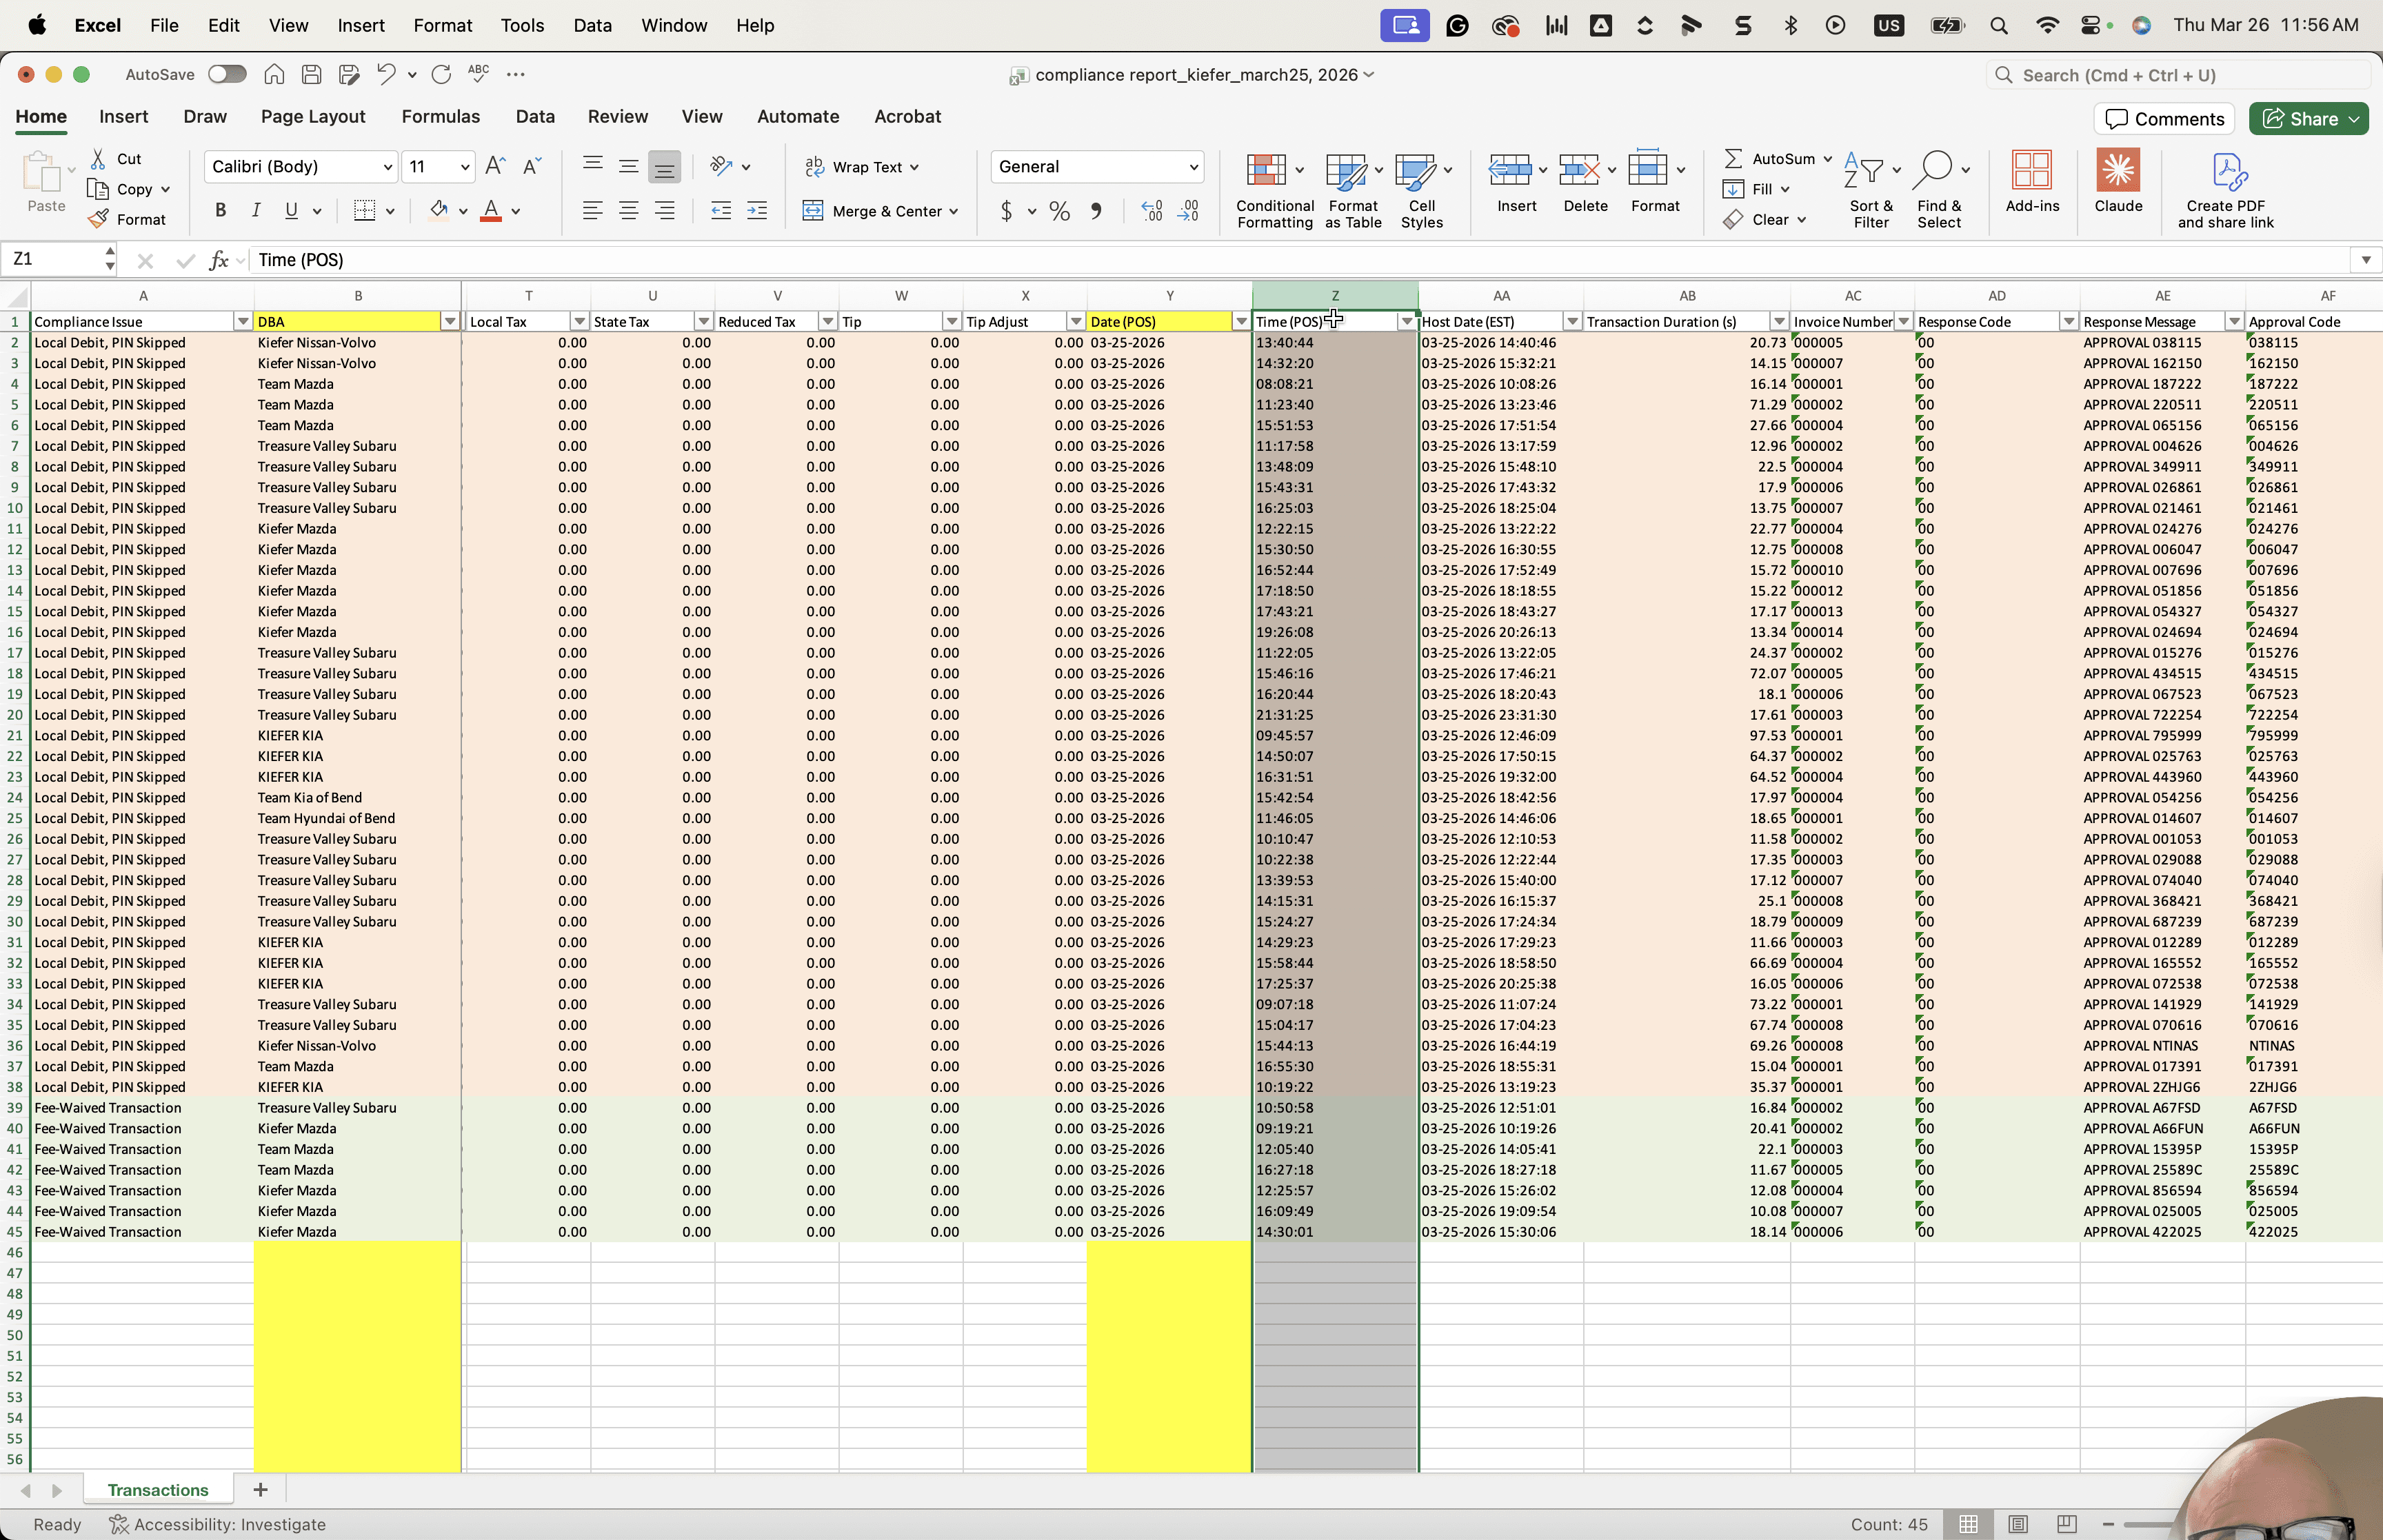
Task: Click the Insert Function fx icon
Action: (219, 260)
